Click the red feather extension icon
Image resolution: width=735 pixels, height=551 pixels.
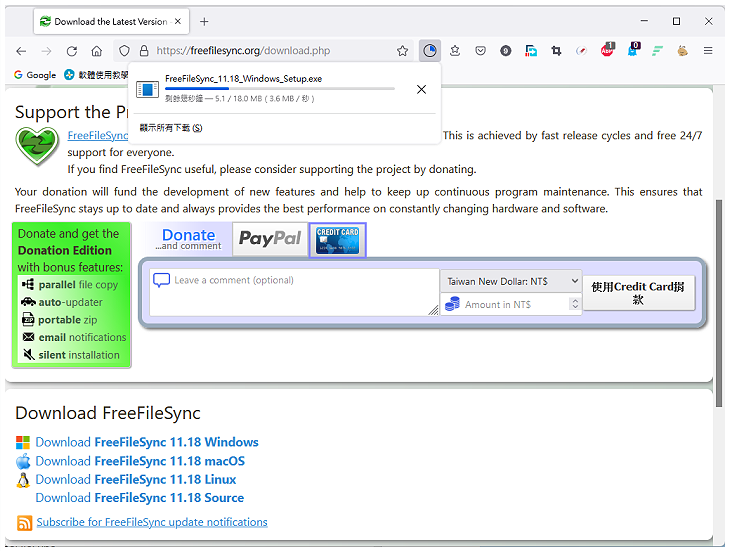[582, 51]
